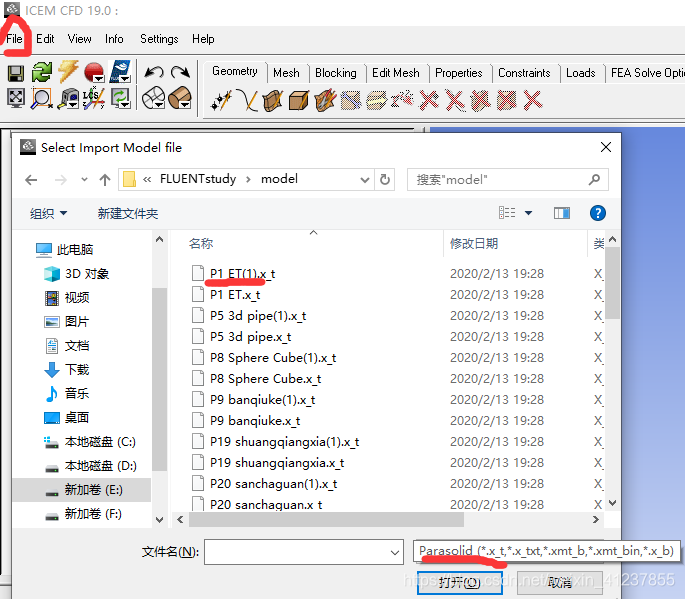The height and width of the screenshot is (599, 685).
Task: Select the Create/Modify Curve tool
Action: pyautogui.click(x=247, y=100)
